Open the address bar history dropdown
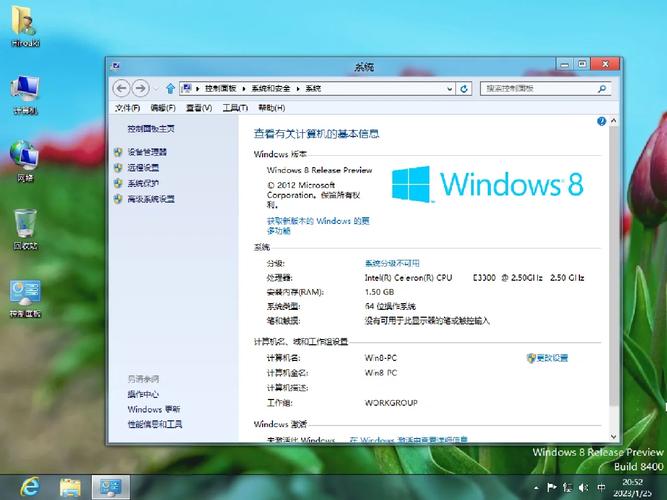667x500 pixels. 450,89
